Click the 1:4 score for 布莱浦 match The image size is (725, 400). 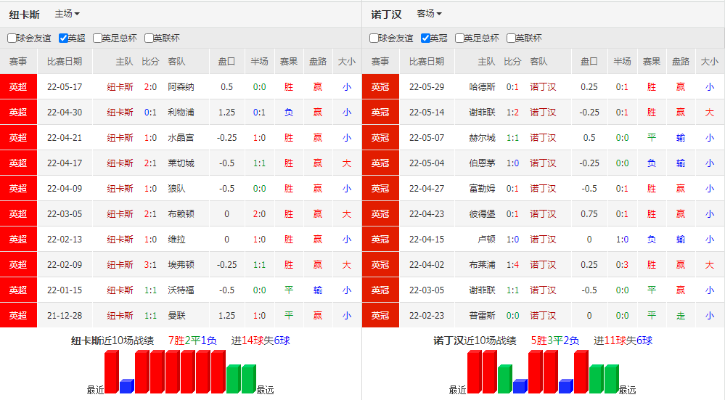pos(512,265)
